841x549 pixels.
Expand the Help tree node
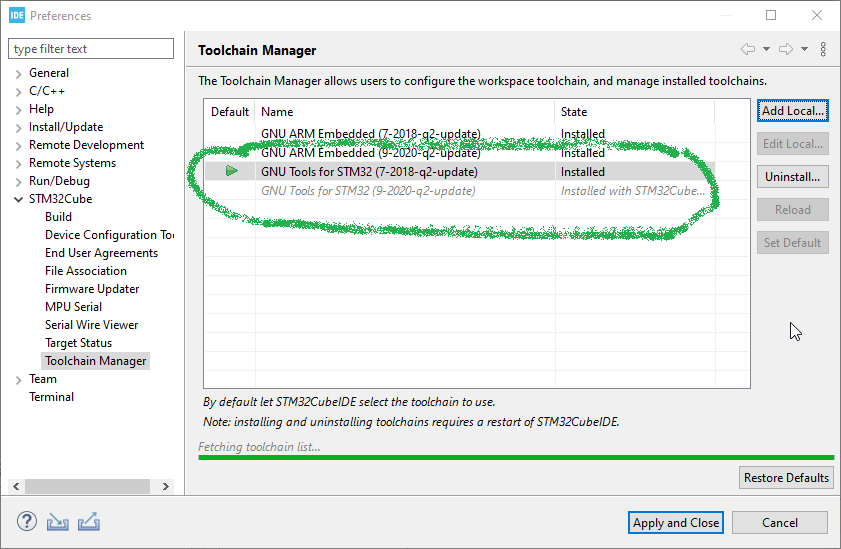[18, 110]
